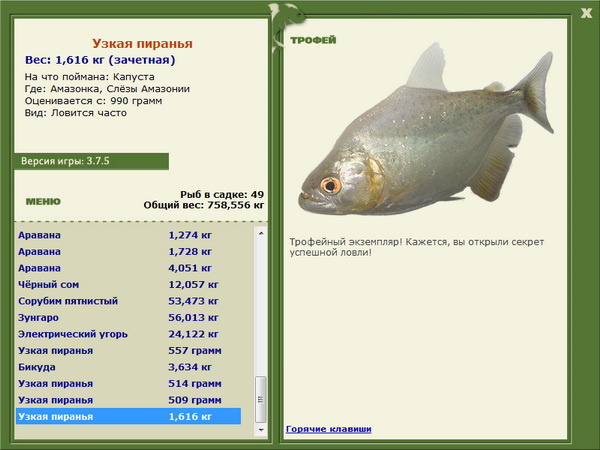
Task: Click the scrollbar down arrow
Action: [261, 430]
